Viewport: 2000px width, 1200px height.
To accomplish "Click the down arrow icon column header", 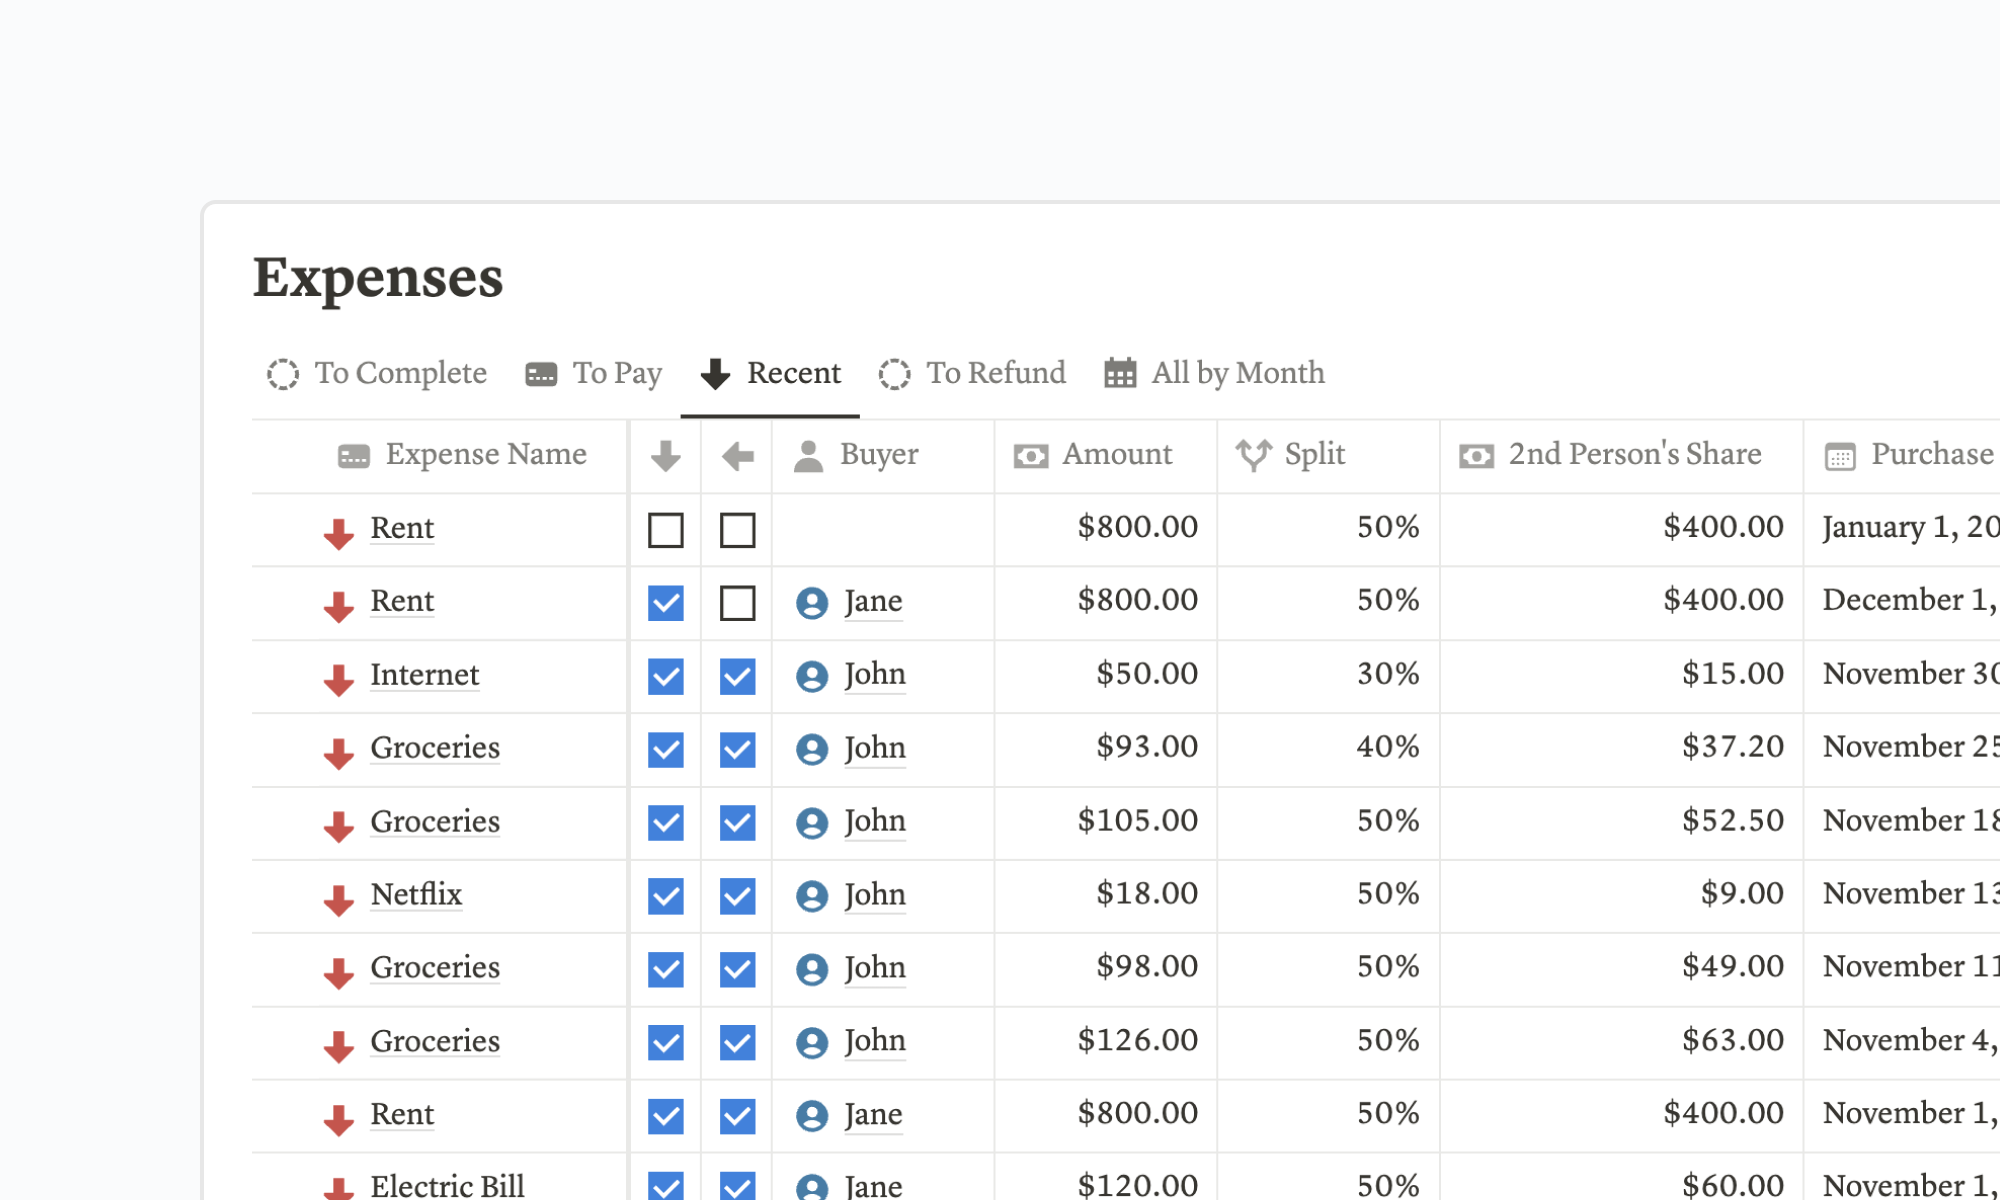I will [x=664, y=455].
